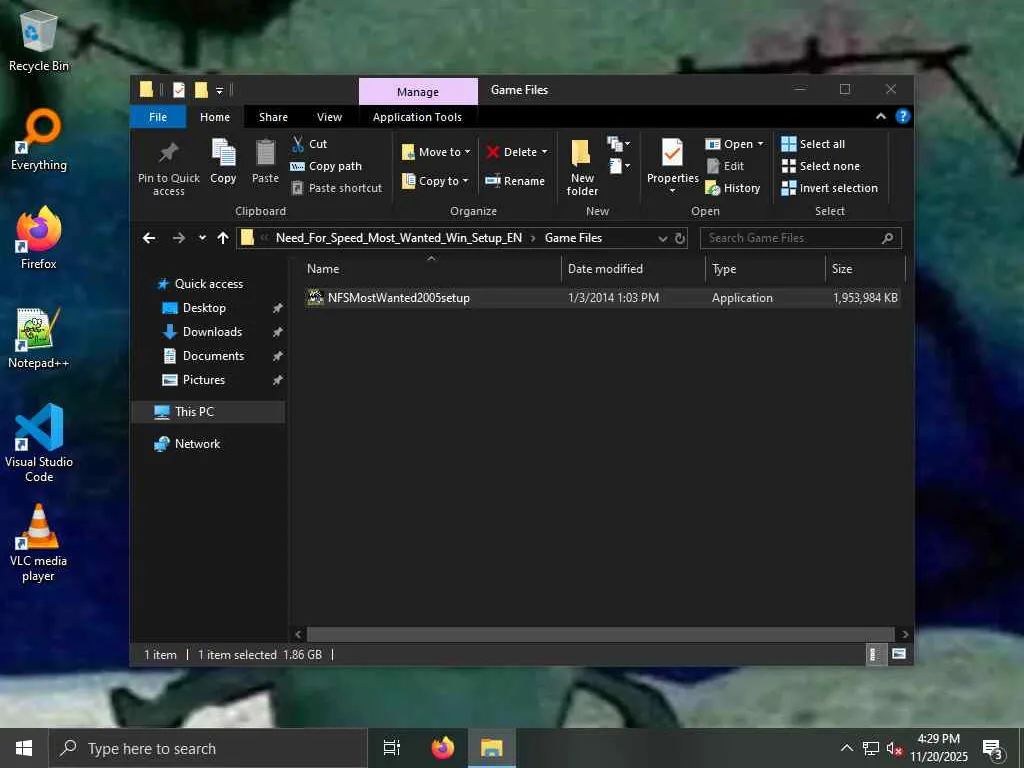Image resolution: width=1024 pixels, height=768 pixels.
Task: Open the Application Tools tab
Action: pos(417,117)
